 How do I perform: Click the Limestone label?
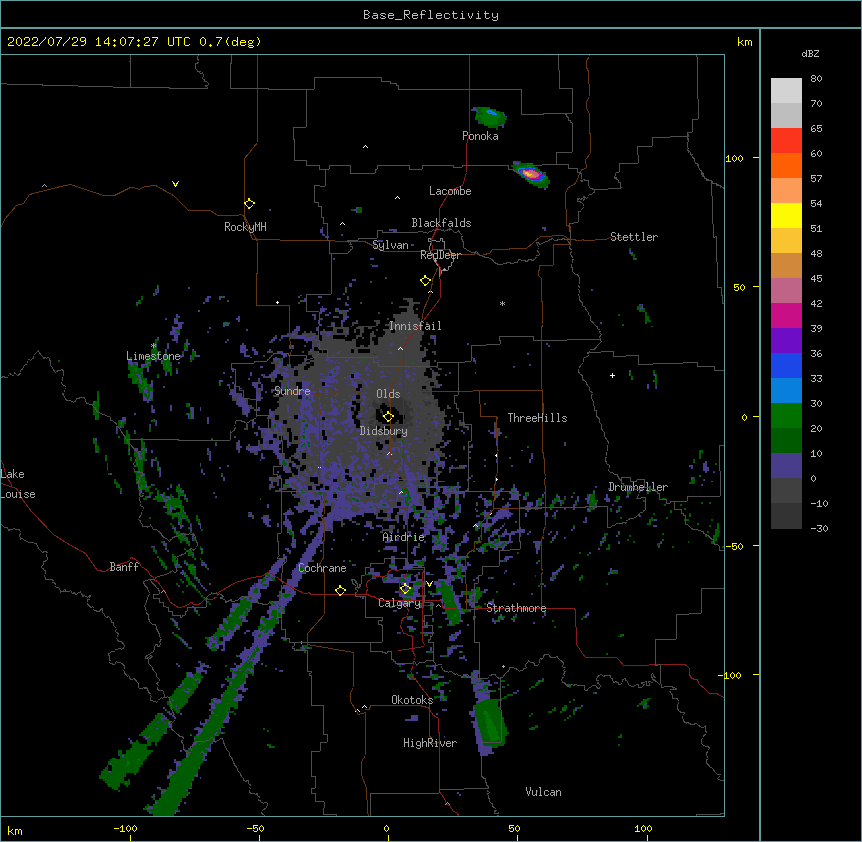(153, 356)
